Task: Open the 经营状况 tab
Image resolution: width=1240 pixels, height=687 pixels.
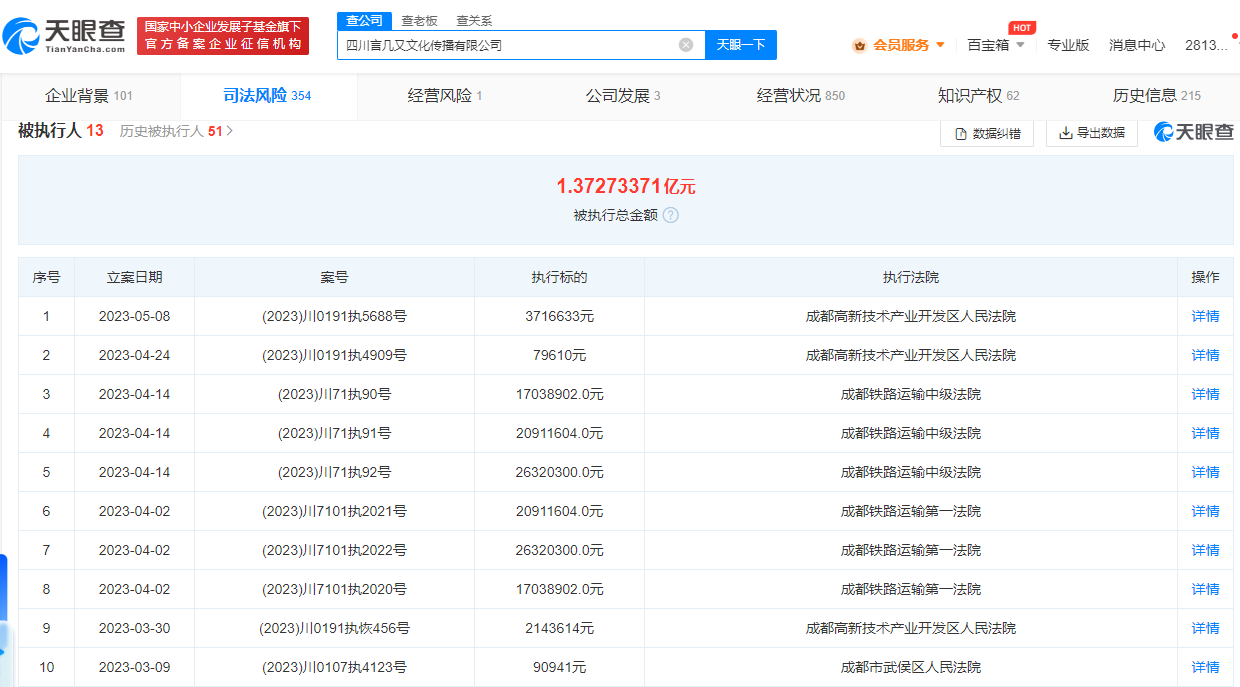Action: 801,96
